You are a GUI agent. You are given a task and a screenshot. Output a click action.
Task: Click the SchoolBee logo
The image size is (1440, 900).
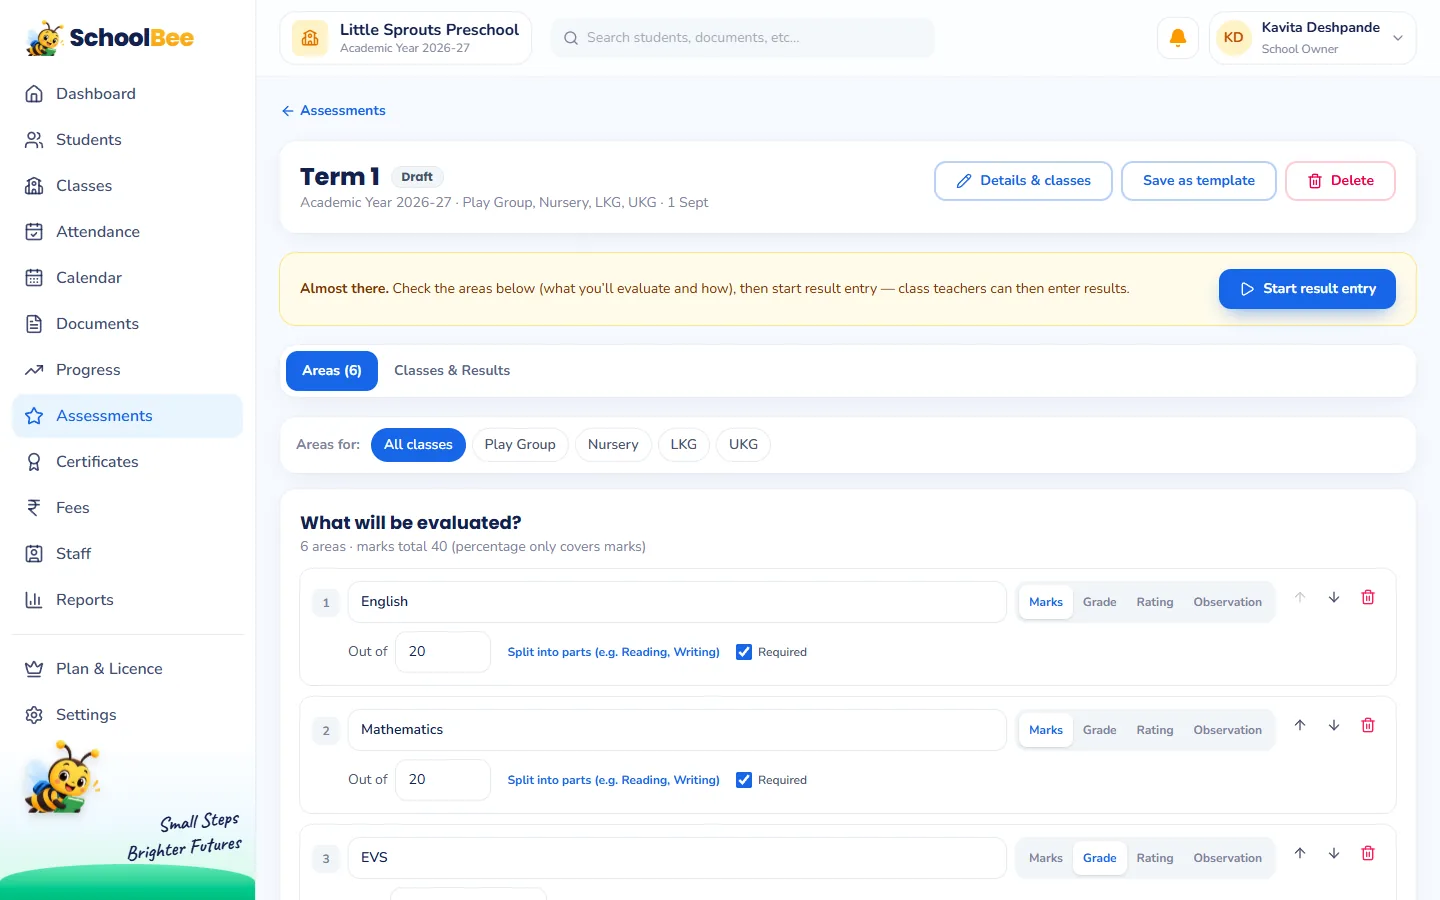tap(110, 38)
